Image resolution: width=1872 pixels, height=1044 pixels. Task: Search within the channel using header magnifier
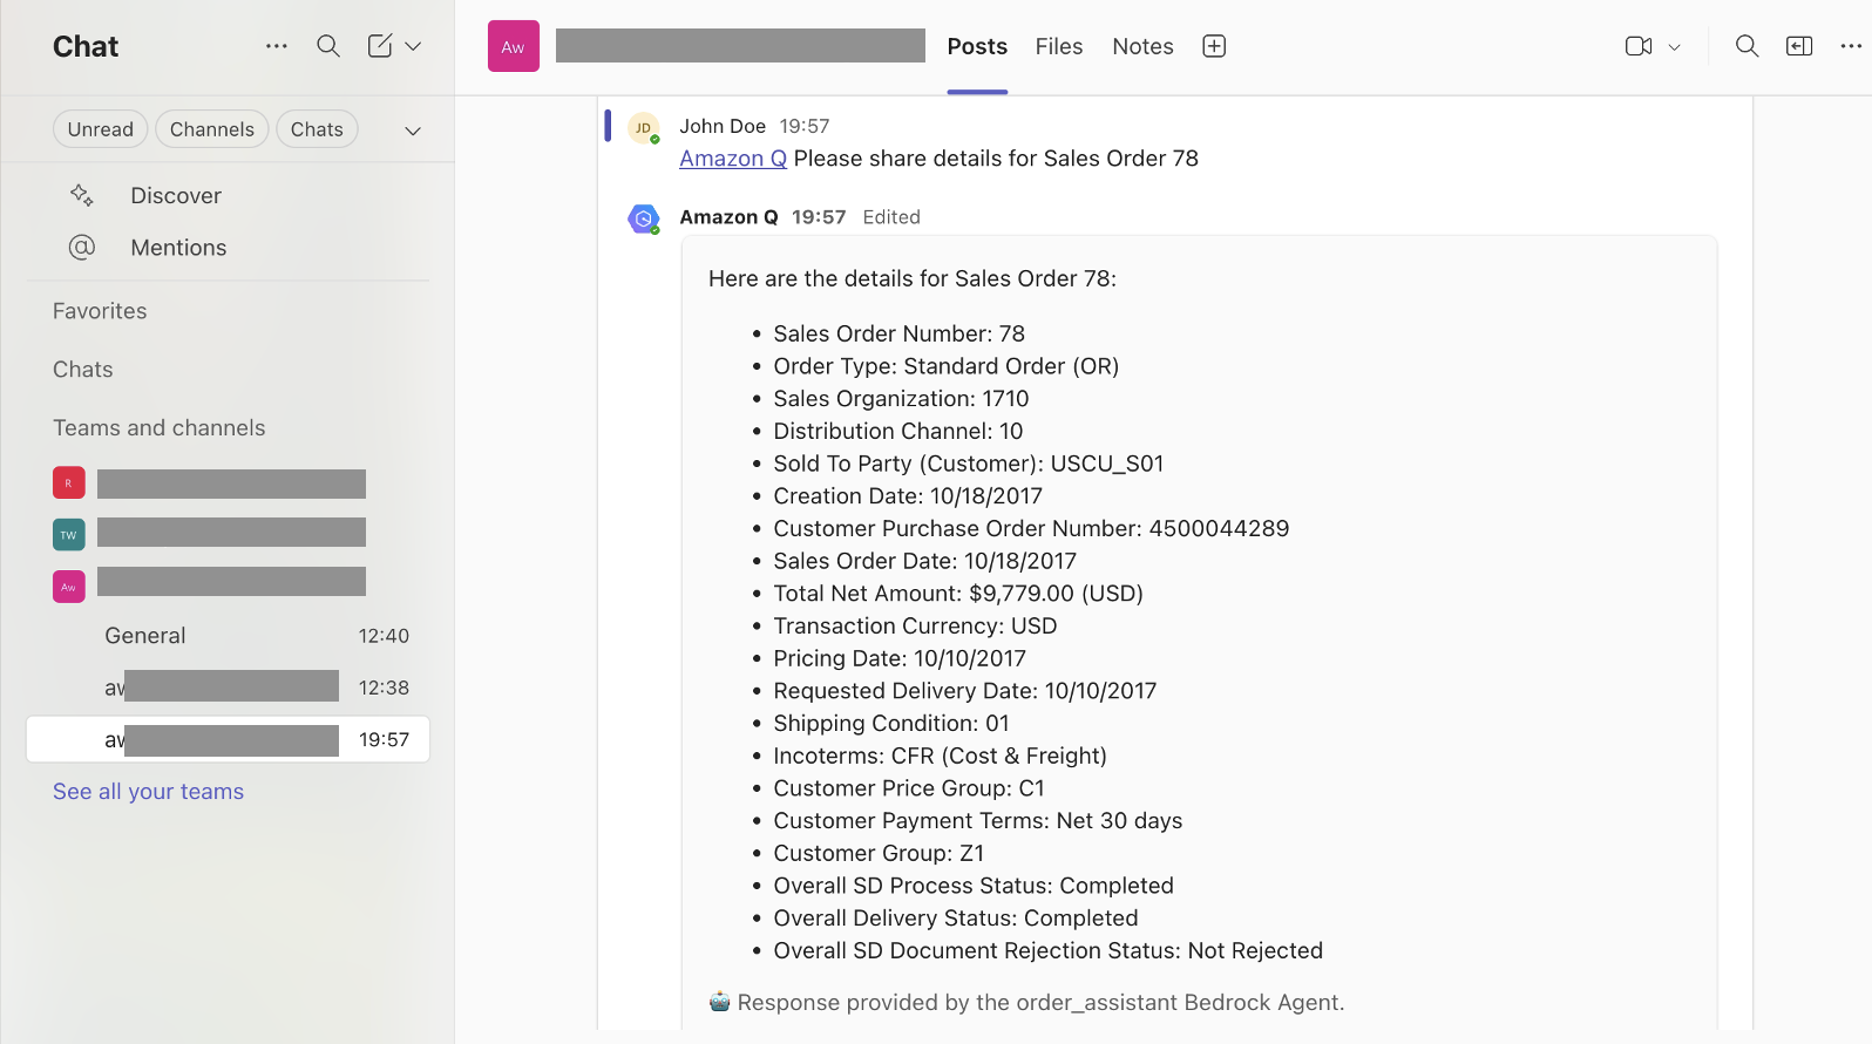[1747, 46]
